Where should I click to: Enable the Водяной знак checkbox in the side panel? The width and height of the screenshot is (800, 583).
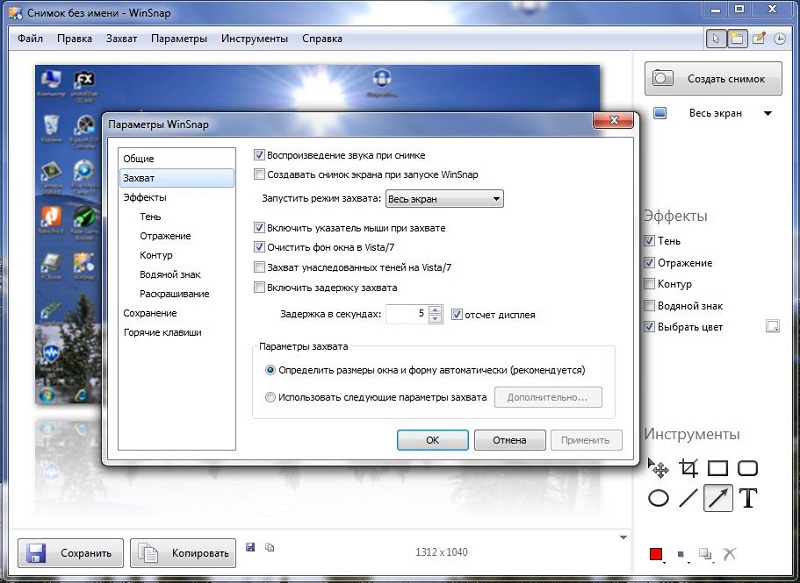(x=649, y=306)
